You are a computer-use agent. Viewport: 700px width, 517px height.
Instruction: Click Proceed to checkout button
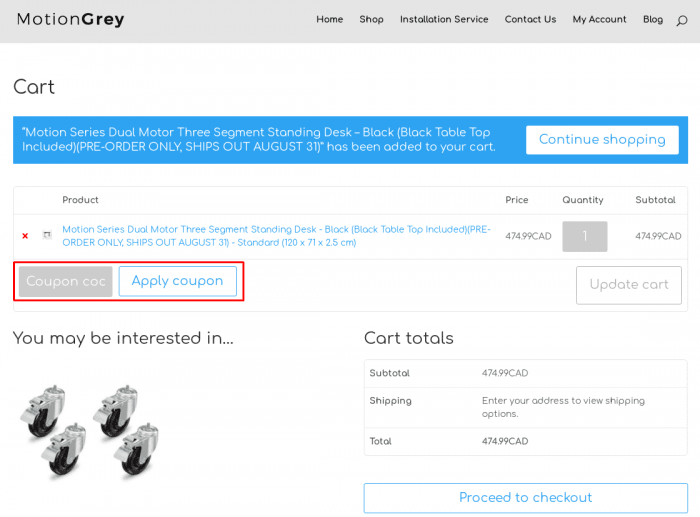(x=525, y=497)
